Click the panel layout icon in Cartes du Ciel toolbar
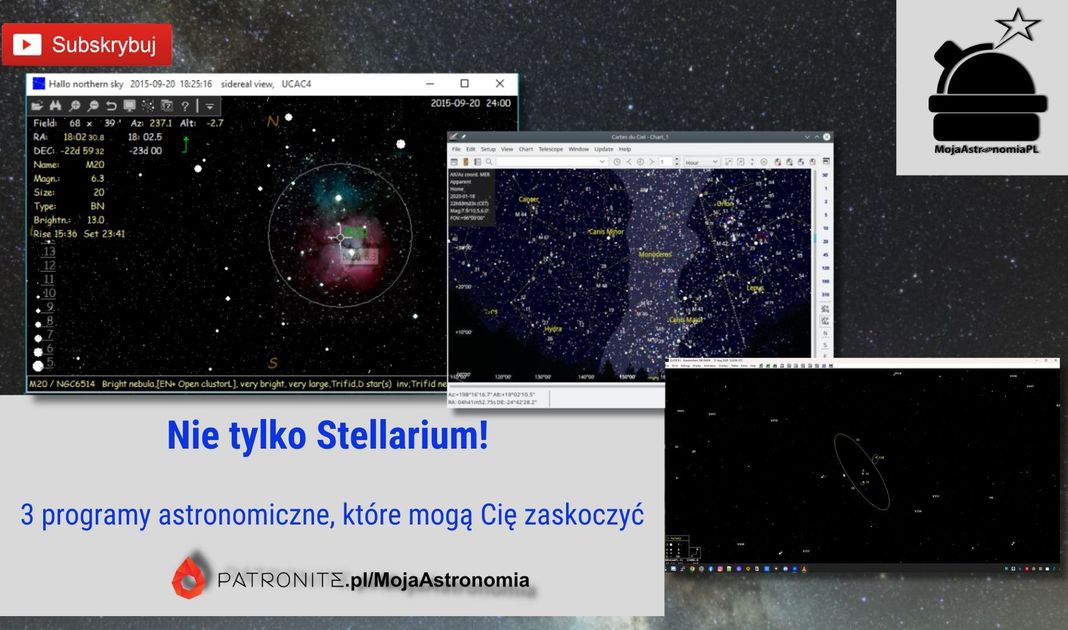The image size is (1068, 630). coord(477,162)
